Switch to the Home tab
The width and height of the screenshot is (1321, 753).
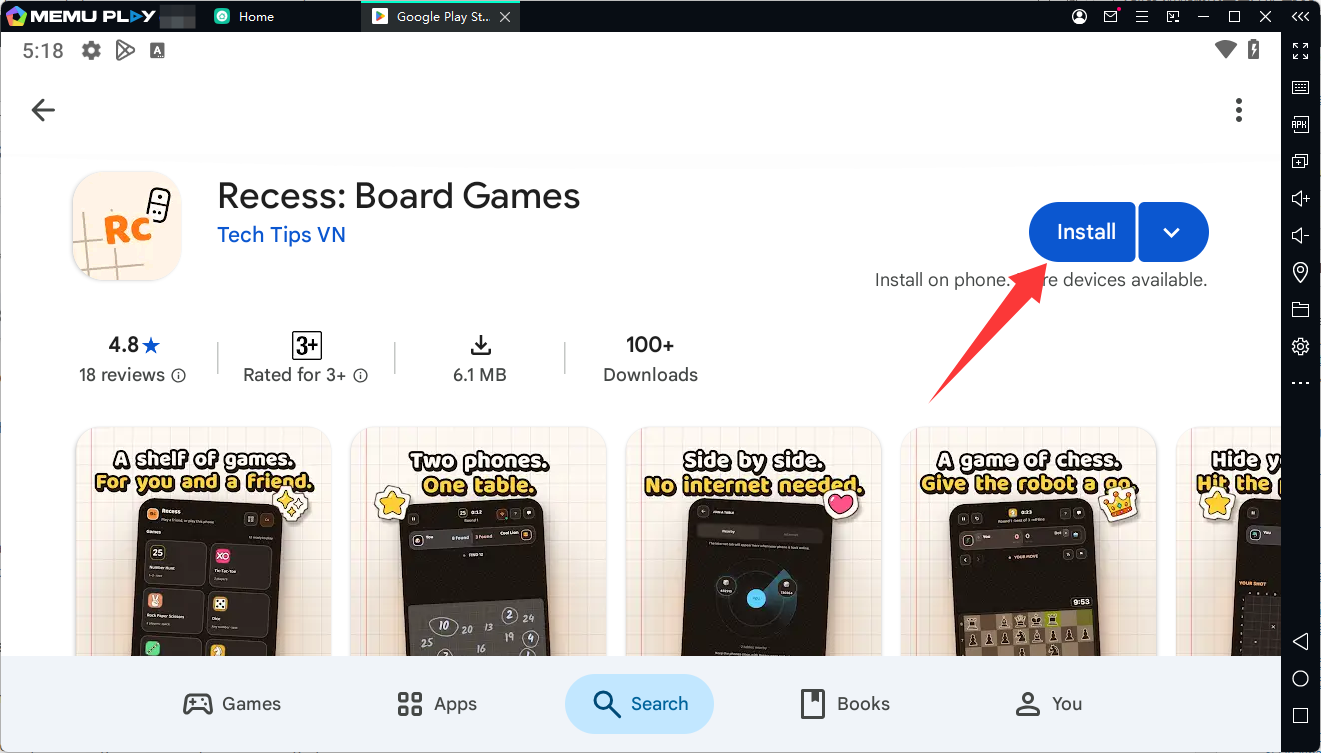click(245, 17)
